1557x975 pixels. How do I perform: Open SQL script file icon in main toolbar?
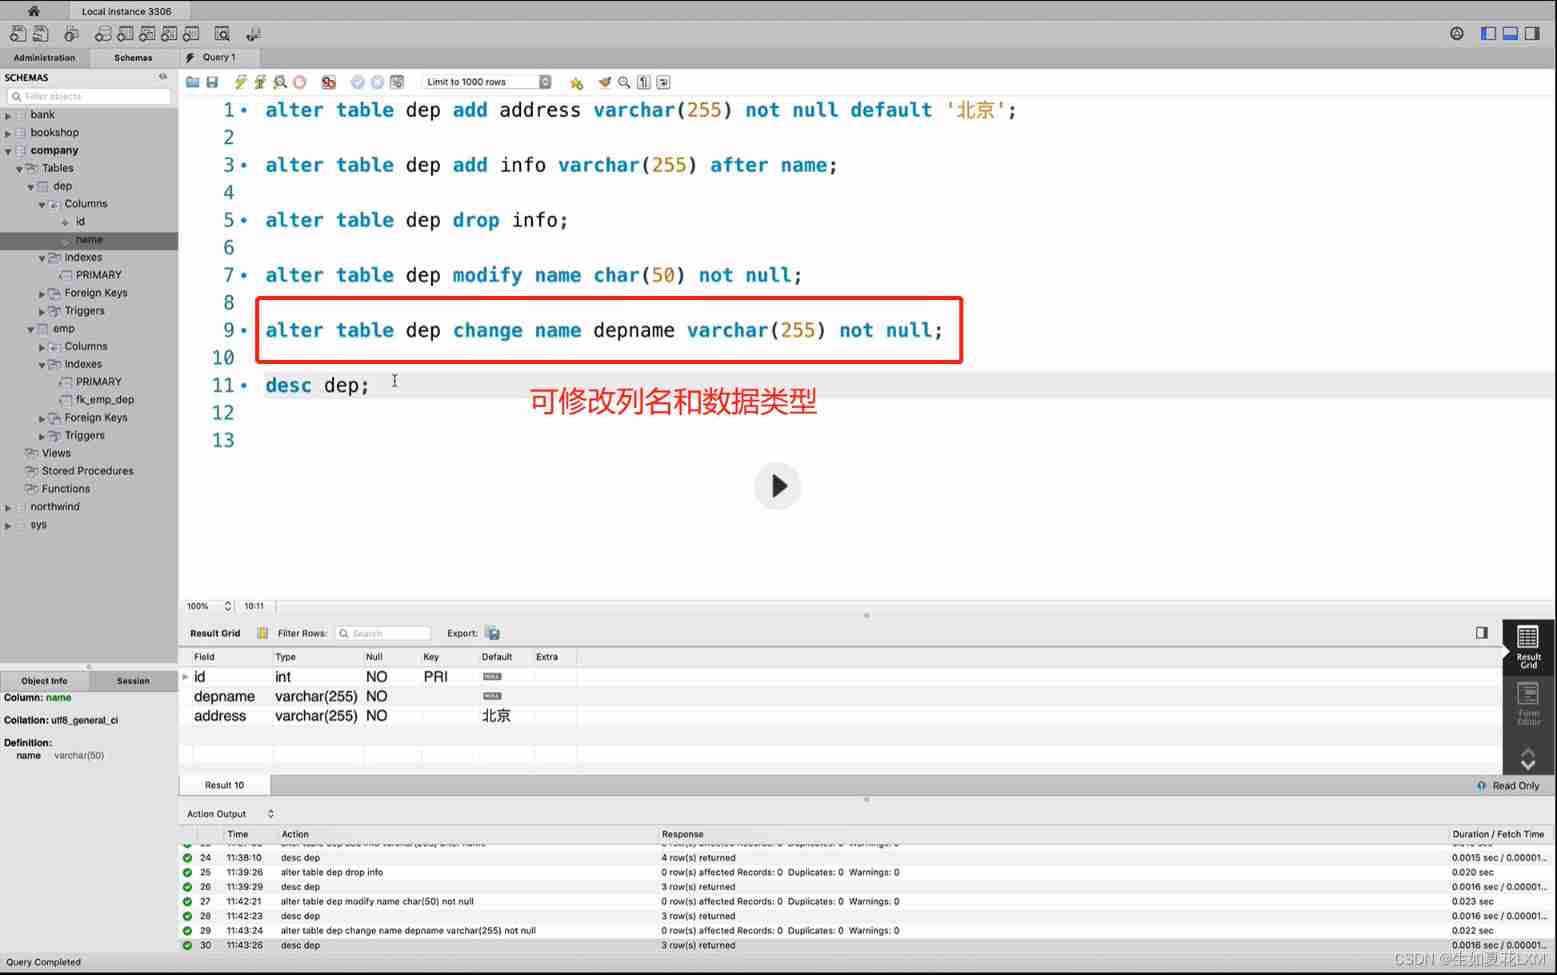41,34
